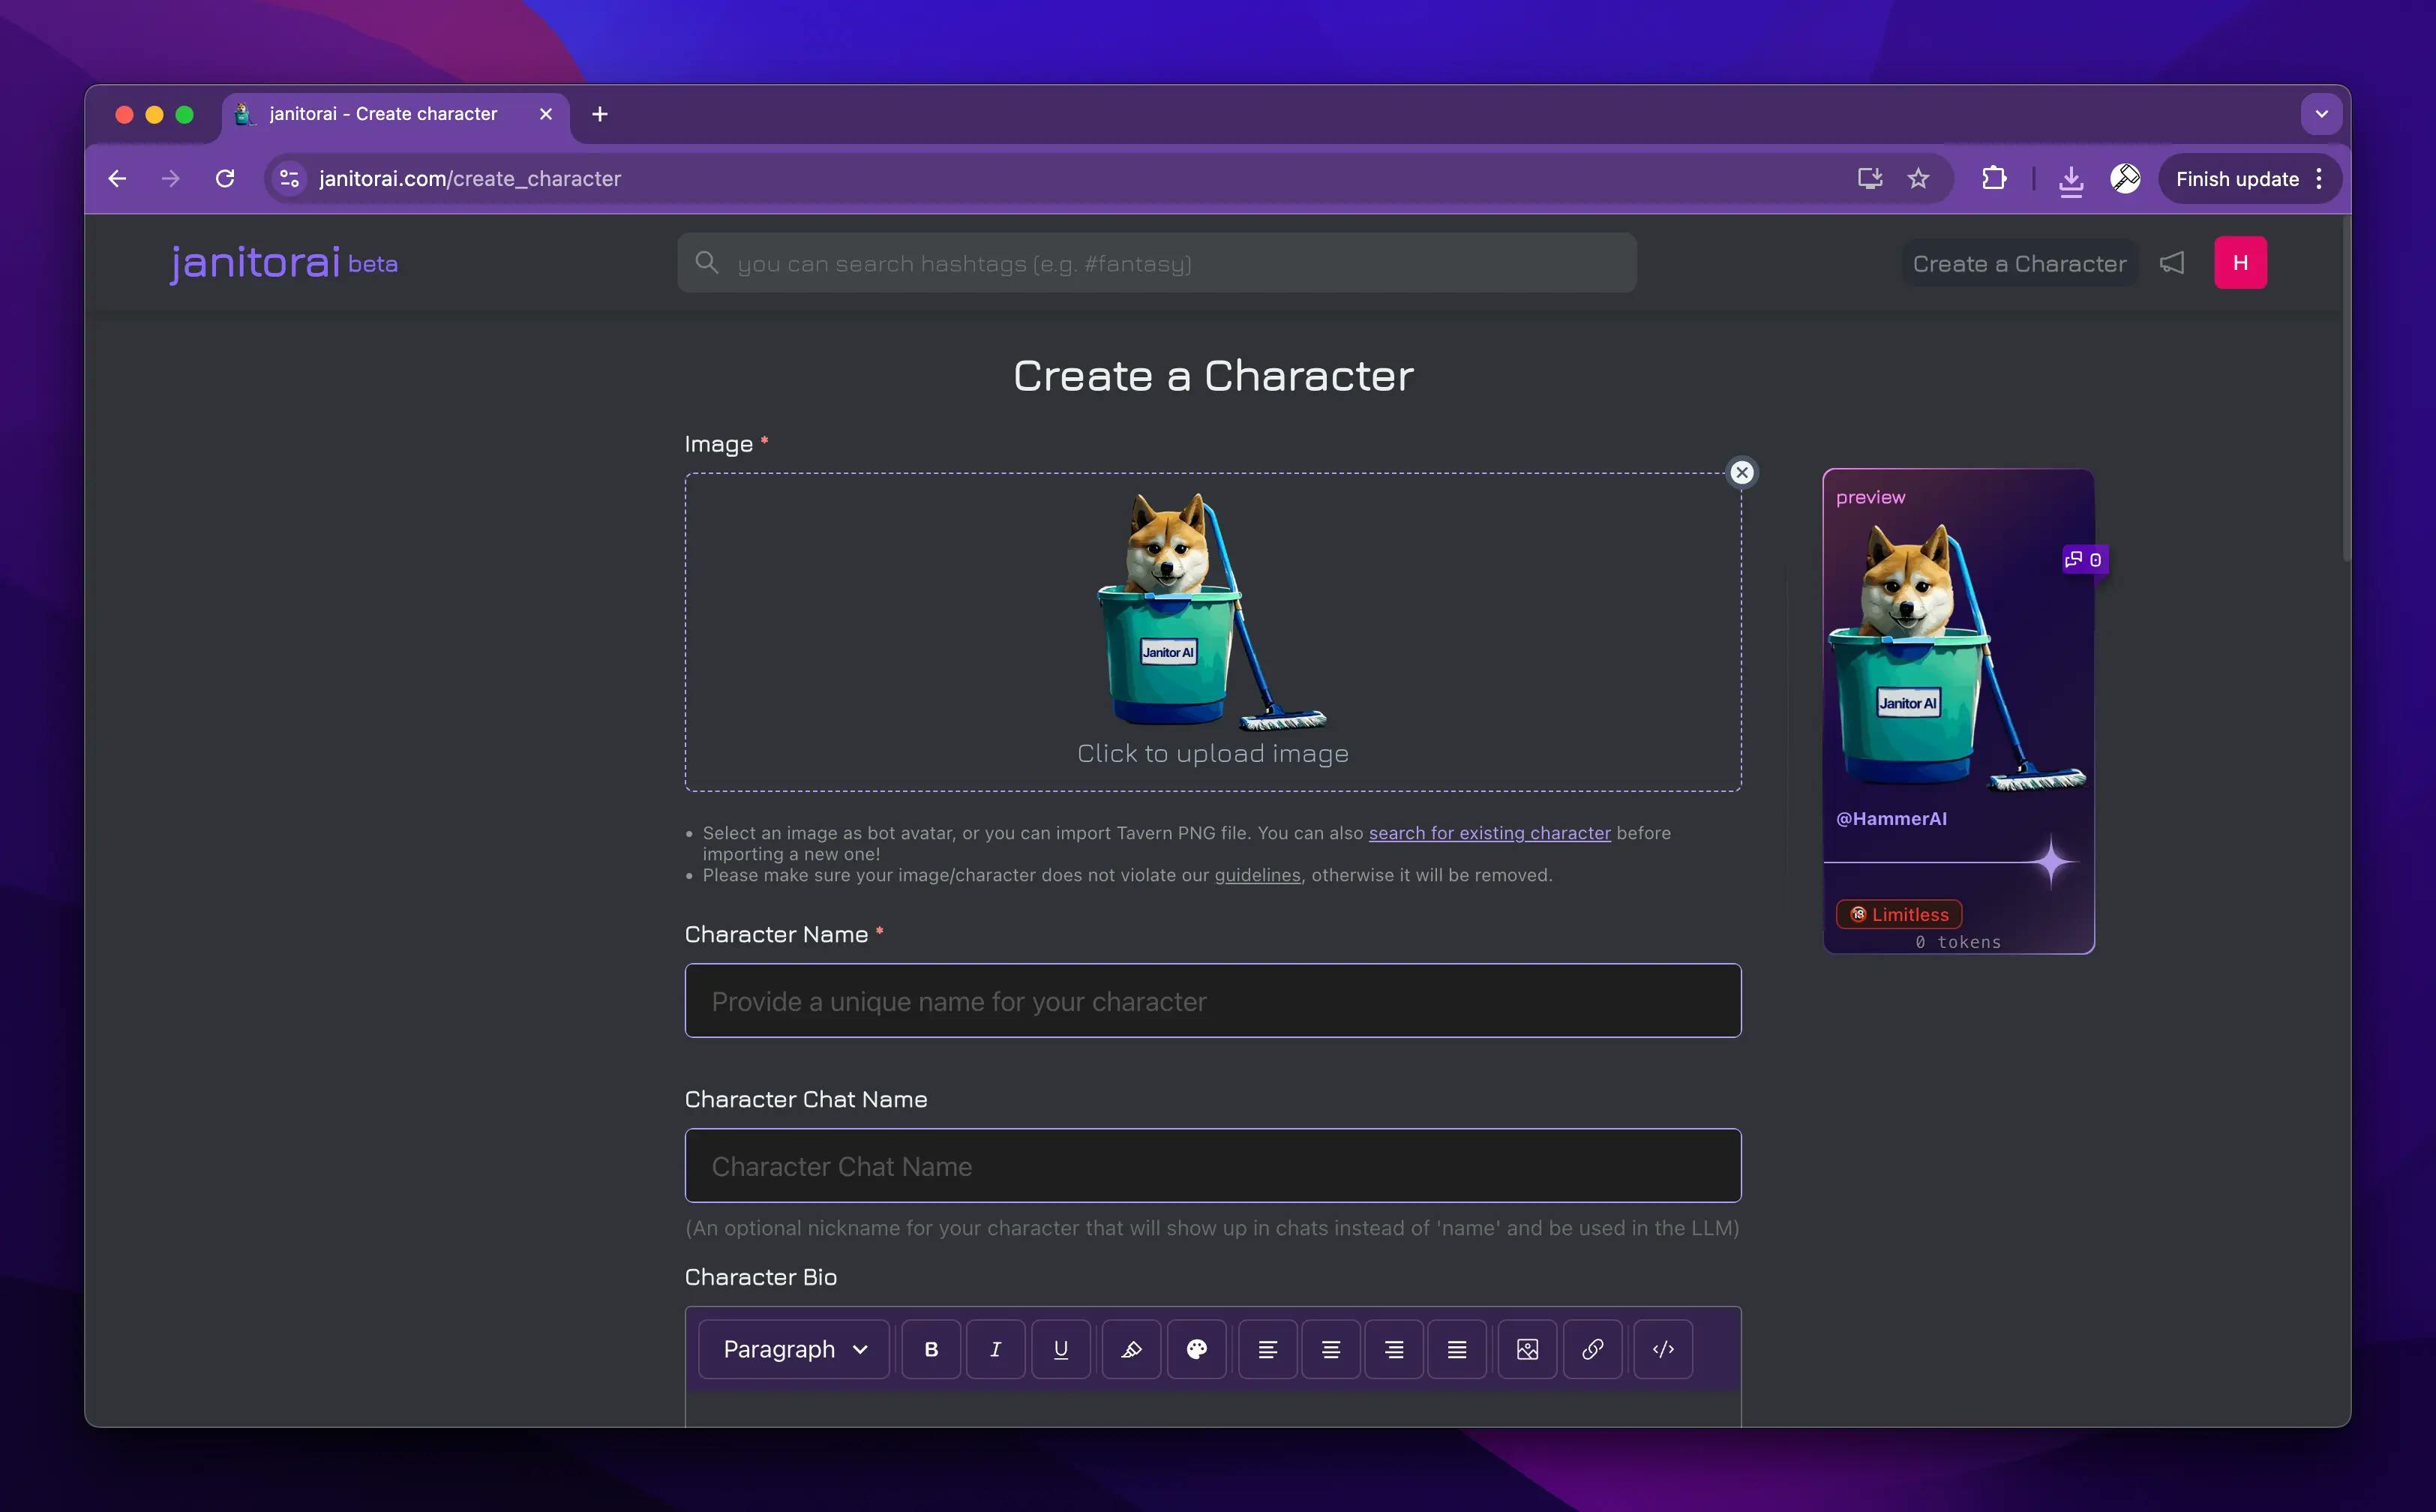
Task: Insert an image into the Character Bio
Action: 1527,1349
